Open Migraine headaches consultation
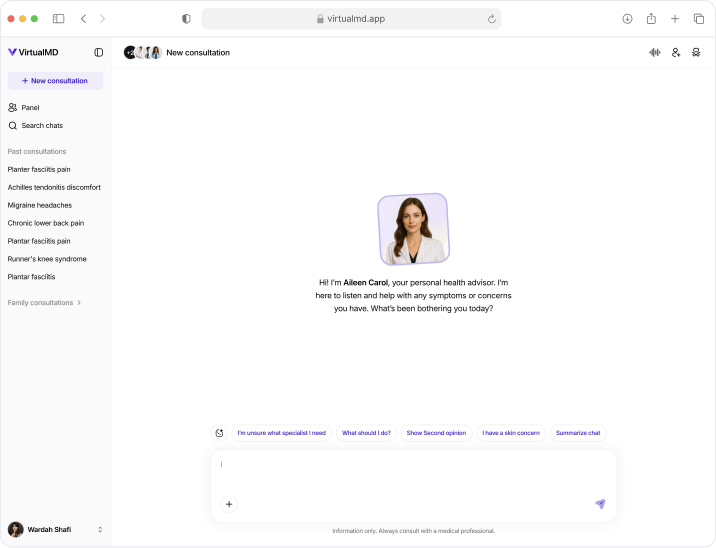Image resolution: width=716 pixels, height=548 pixels. point(40,205)
